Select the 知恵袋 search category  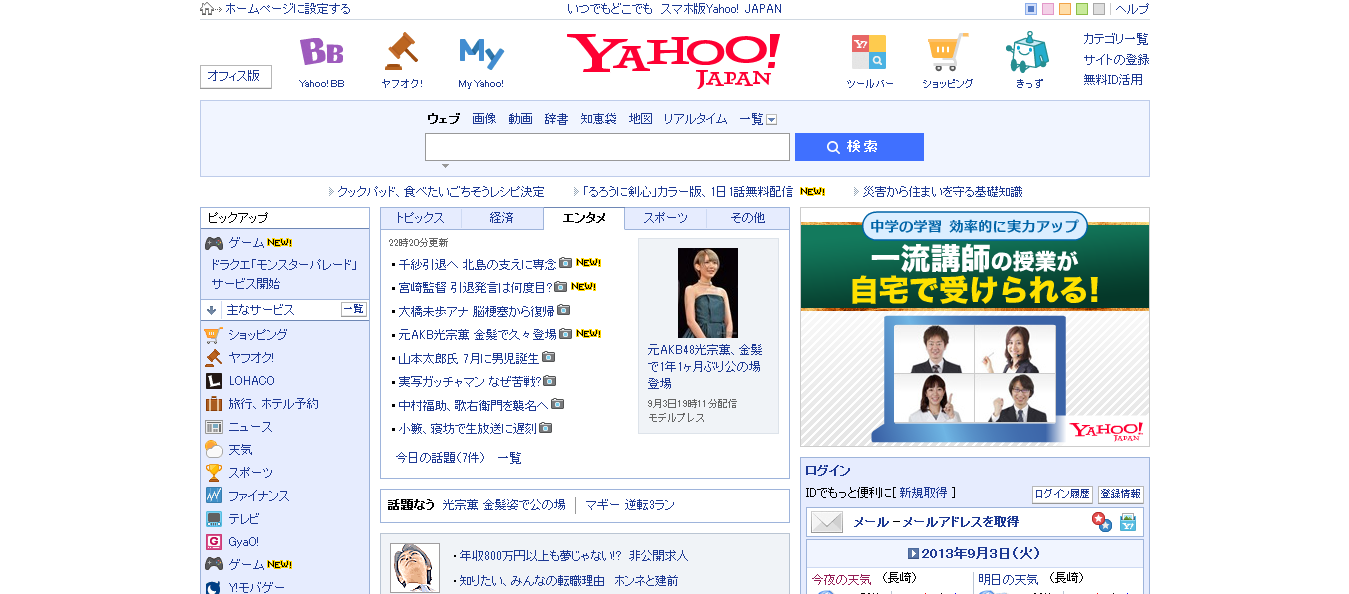click(598, 119)
